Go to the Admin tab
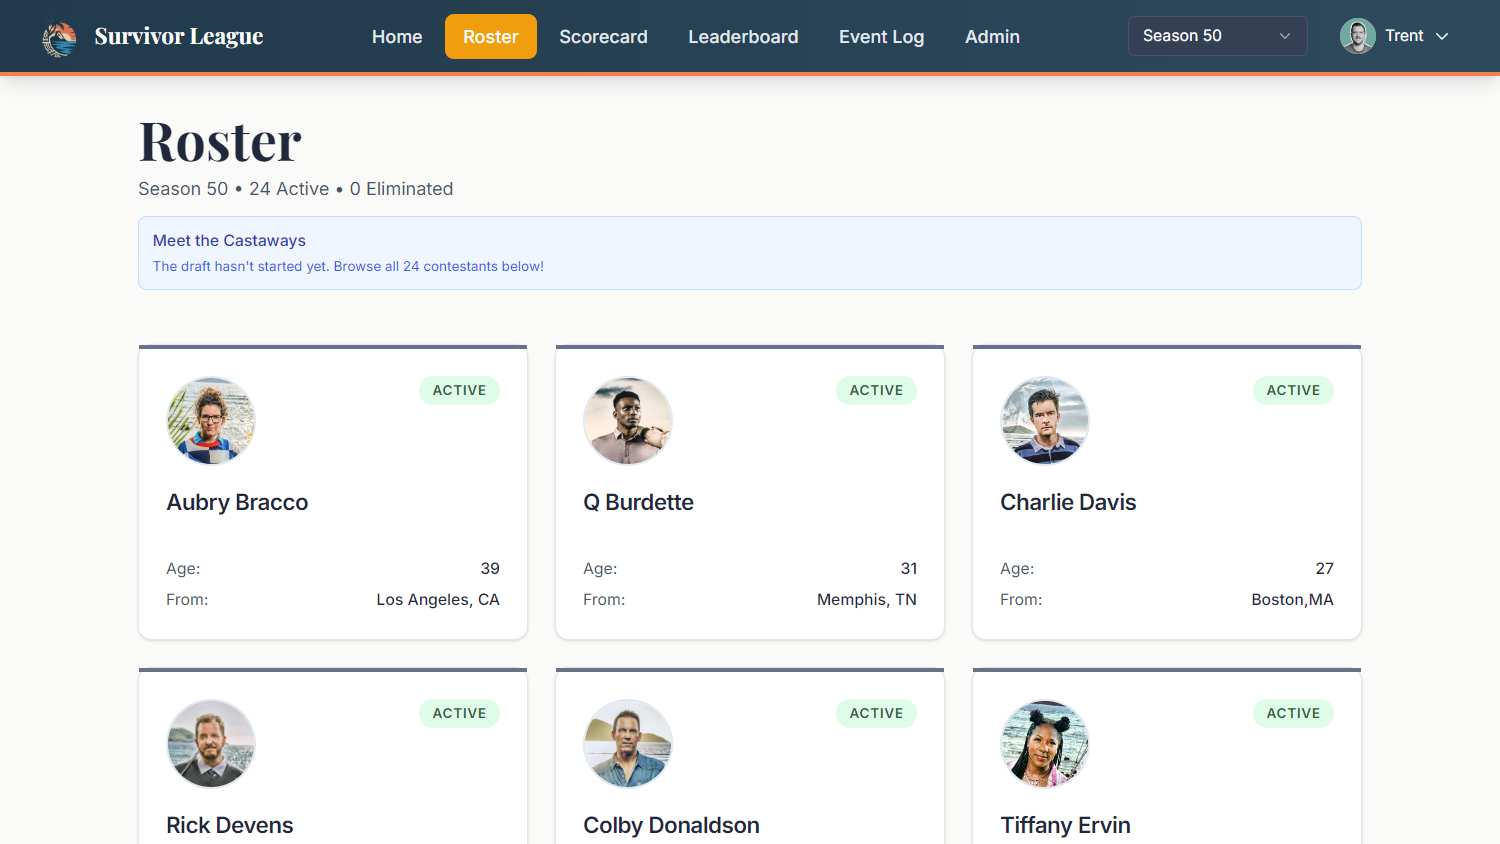This screenshot has height=844, width=1500. (992, 37)
